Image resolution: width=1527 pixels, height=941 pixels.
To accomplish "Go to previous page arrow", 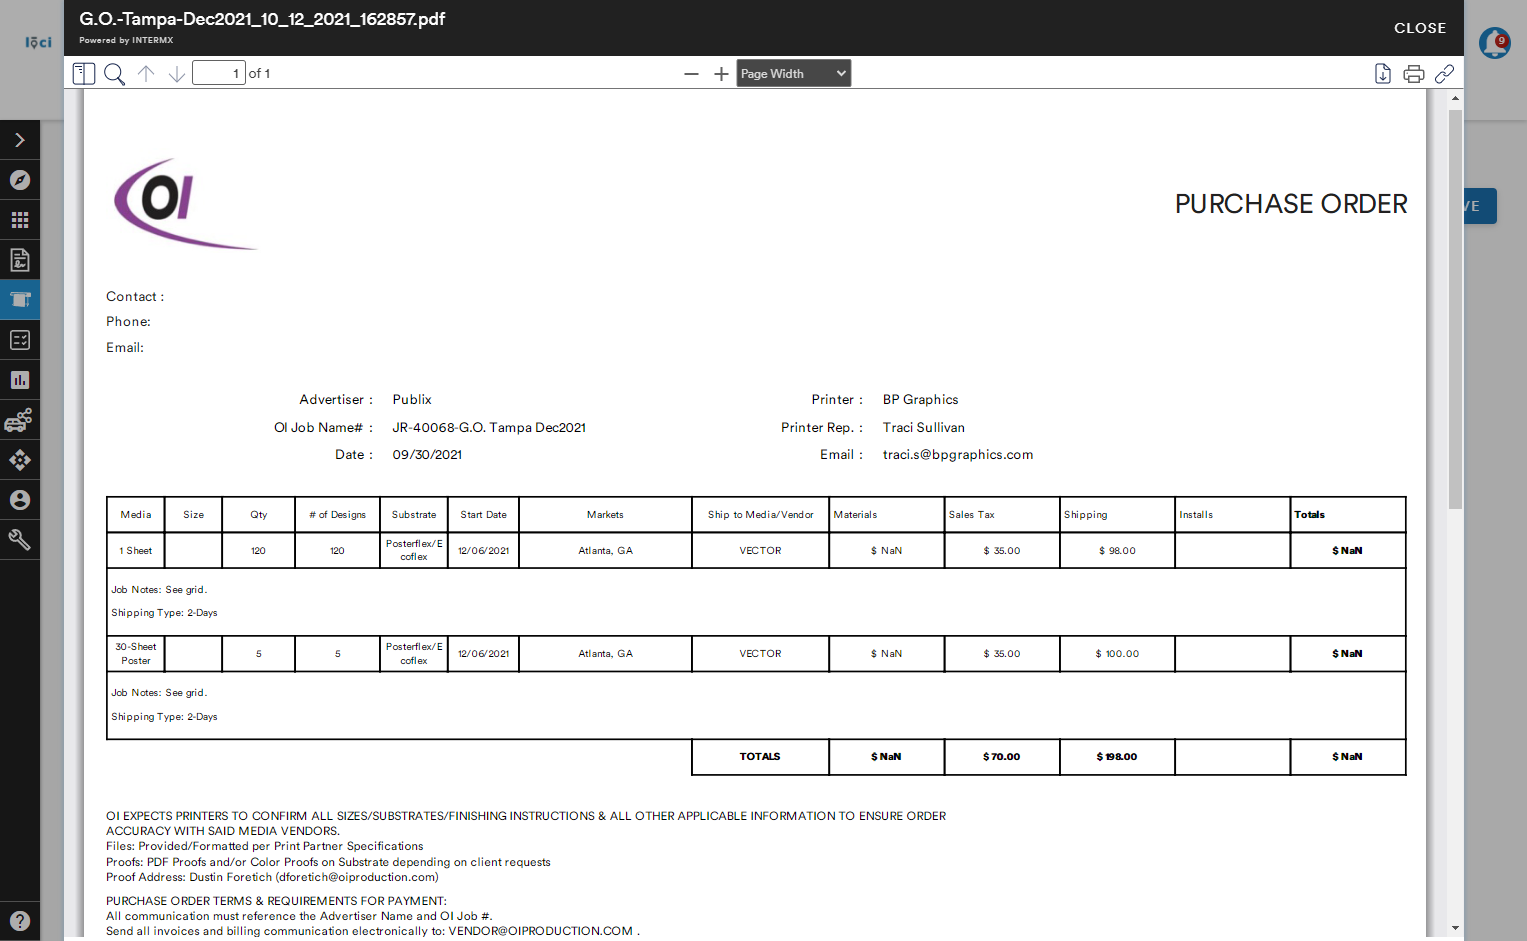I will point(146,74).
